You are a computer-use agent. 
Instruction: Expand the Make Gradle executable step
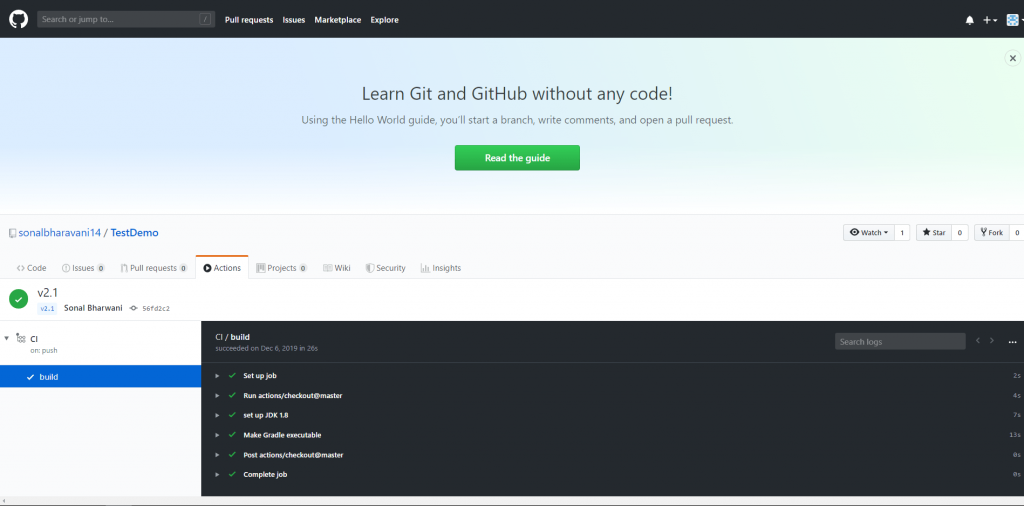(217, 435)
